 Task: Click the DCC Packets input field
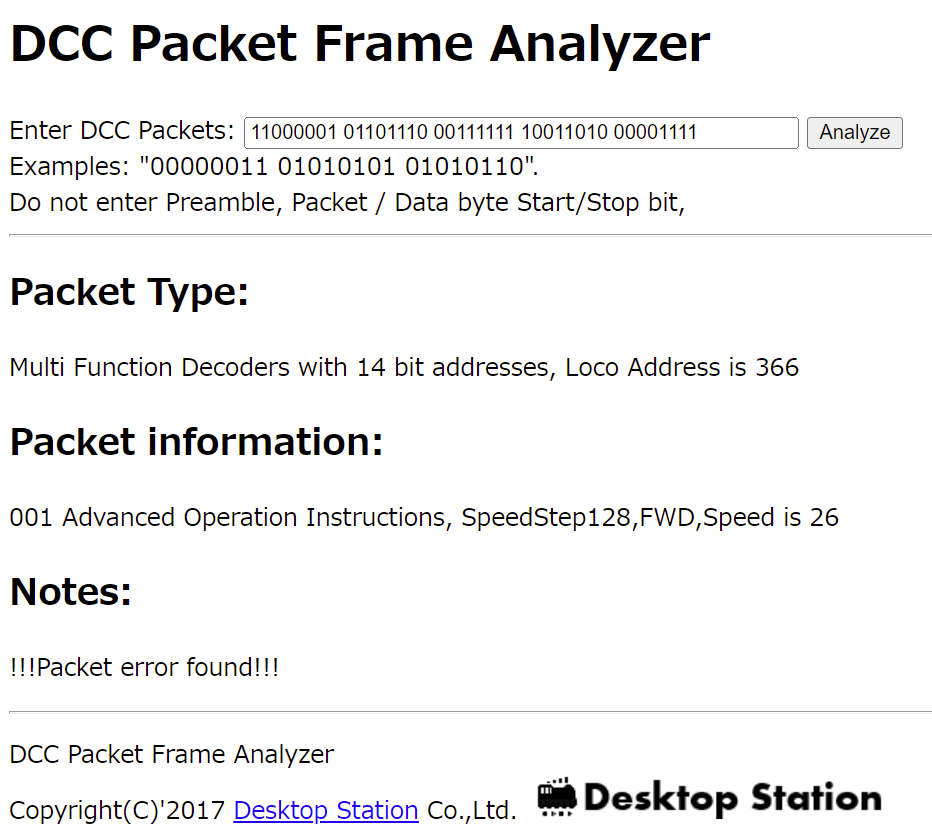520,132
